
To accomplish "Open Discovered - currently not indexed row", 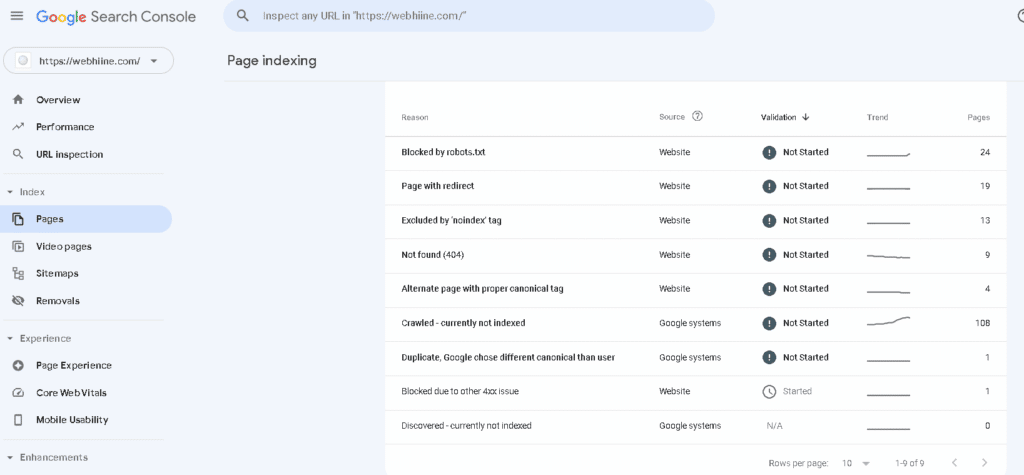I will (696, 425).
